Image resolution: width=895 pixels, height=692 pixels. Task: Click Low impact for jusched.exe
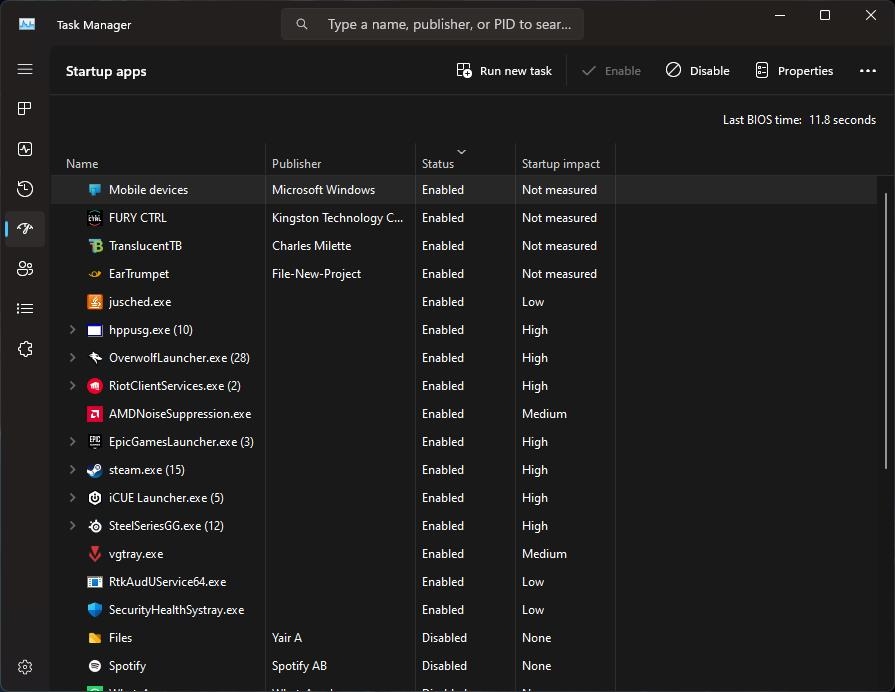tap(533, 301)
